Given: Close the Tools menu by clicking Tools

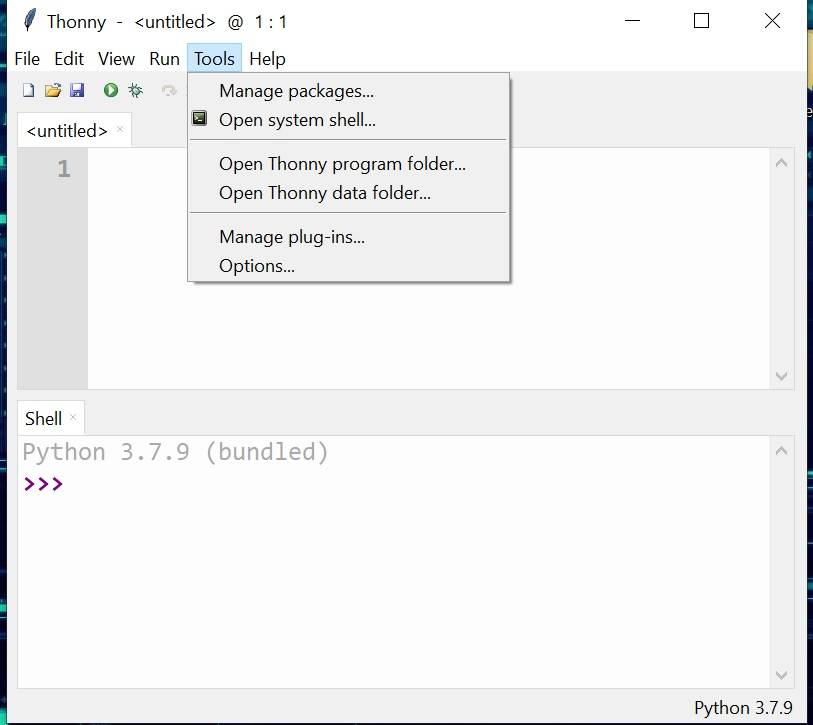Looking at the screenshot, I should [x=214, y=59].
